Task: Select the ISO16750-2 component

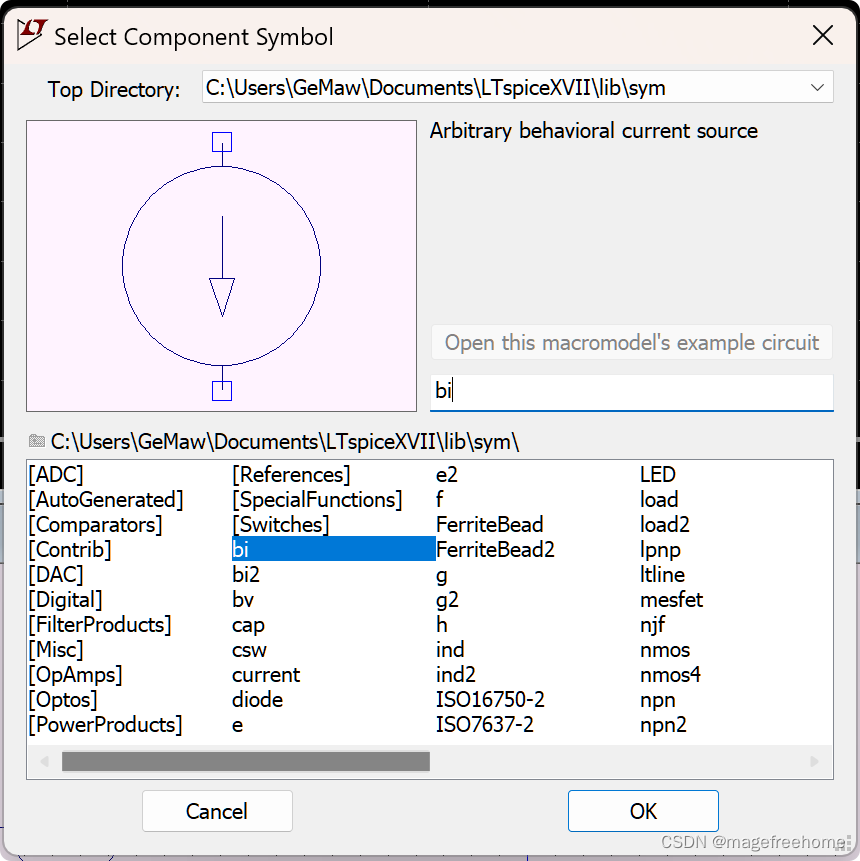Action: [490, 700]
